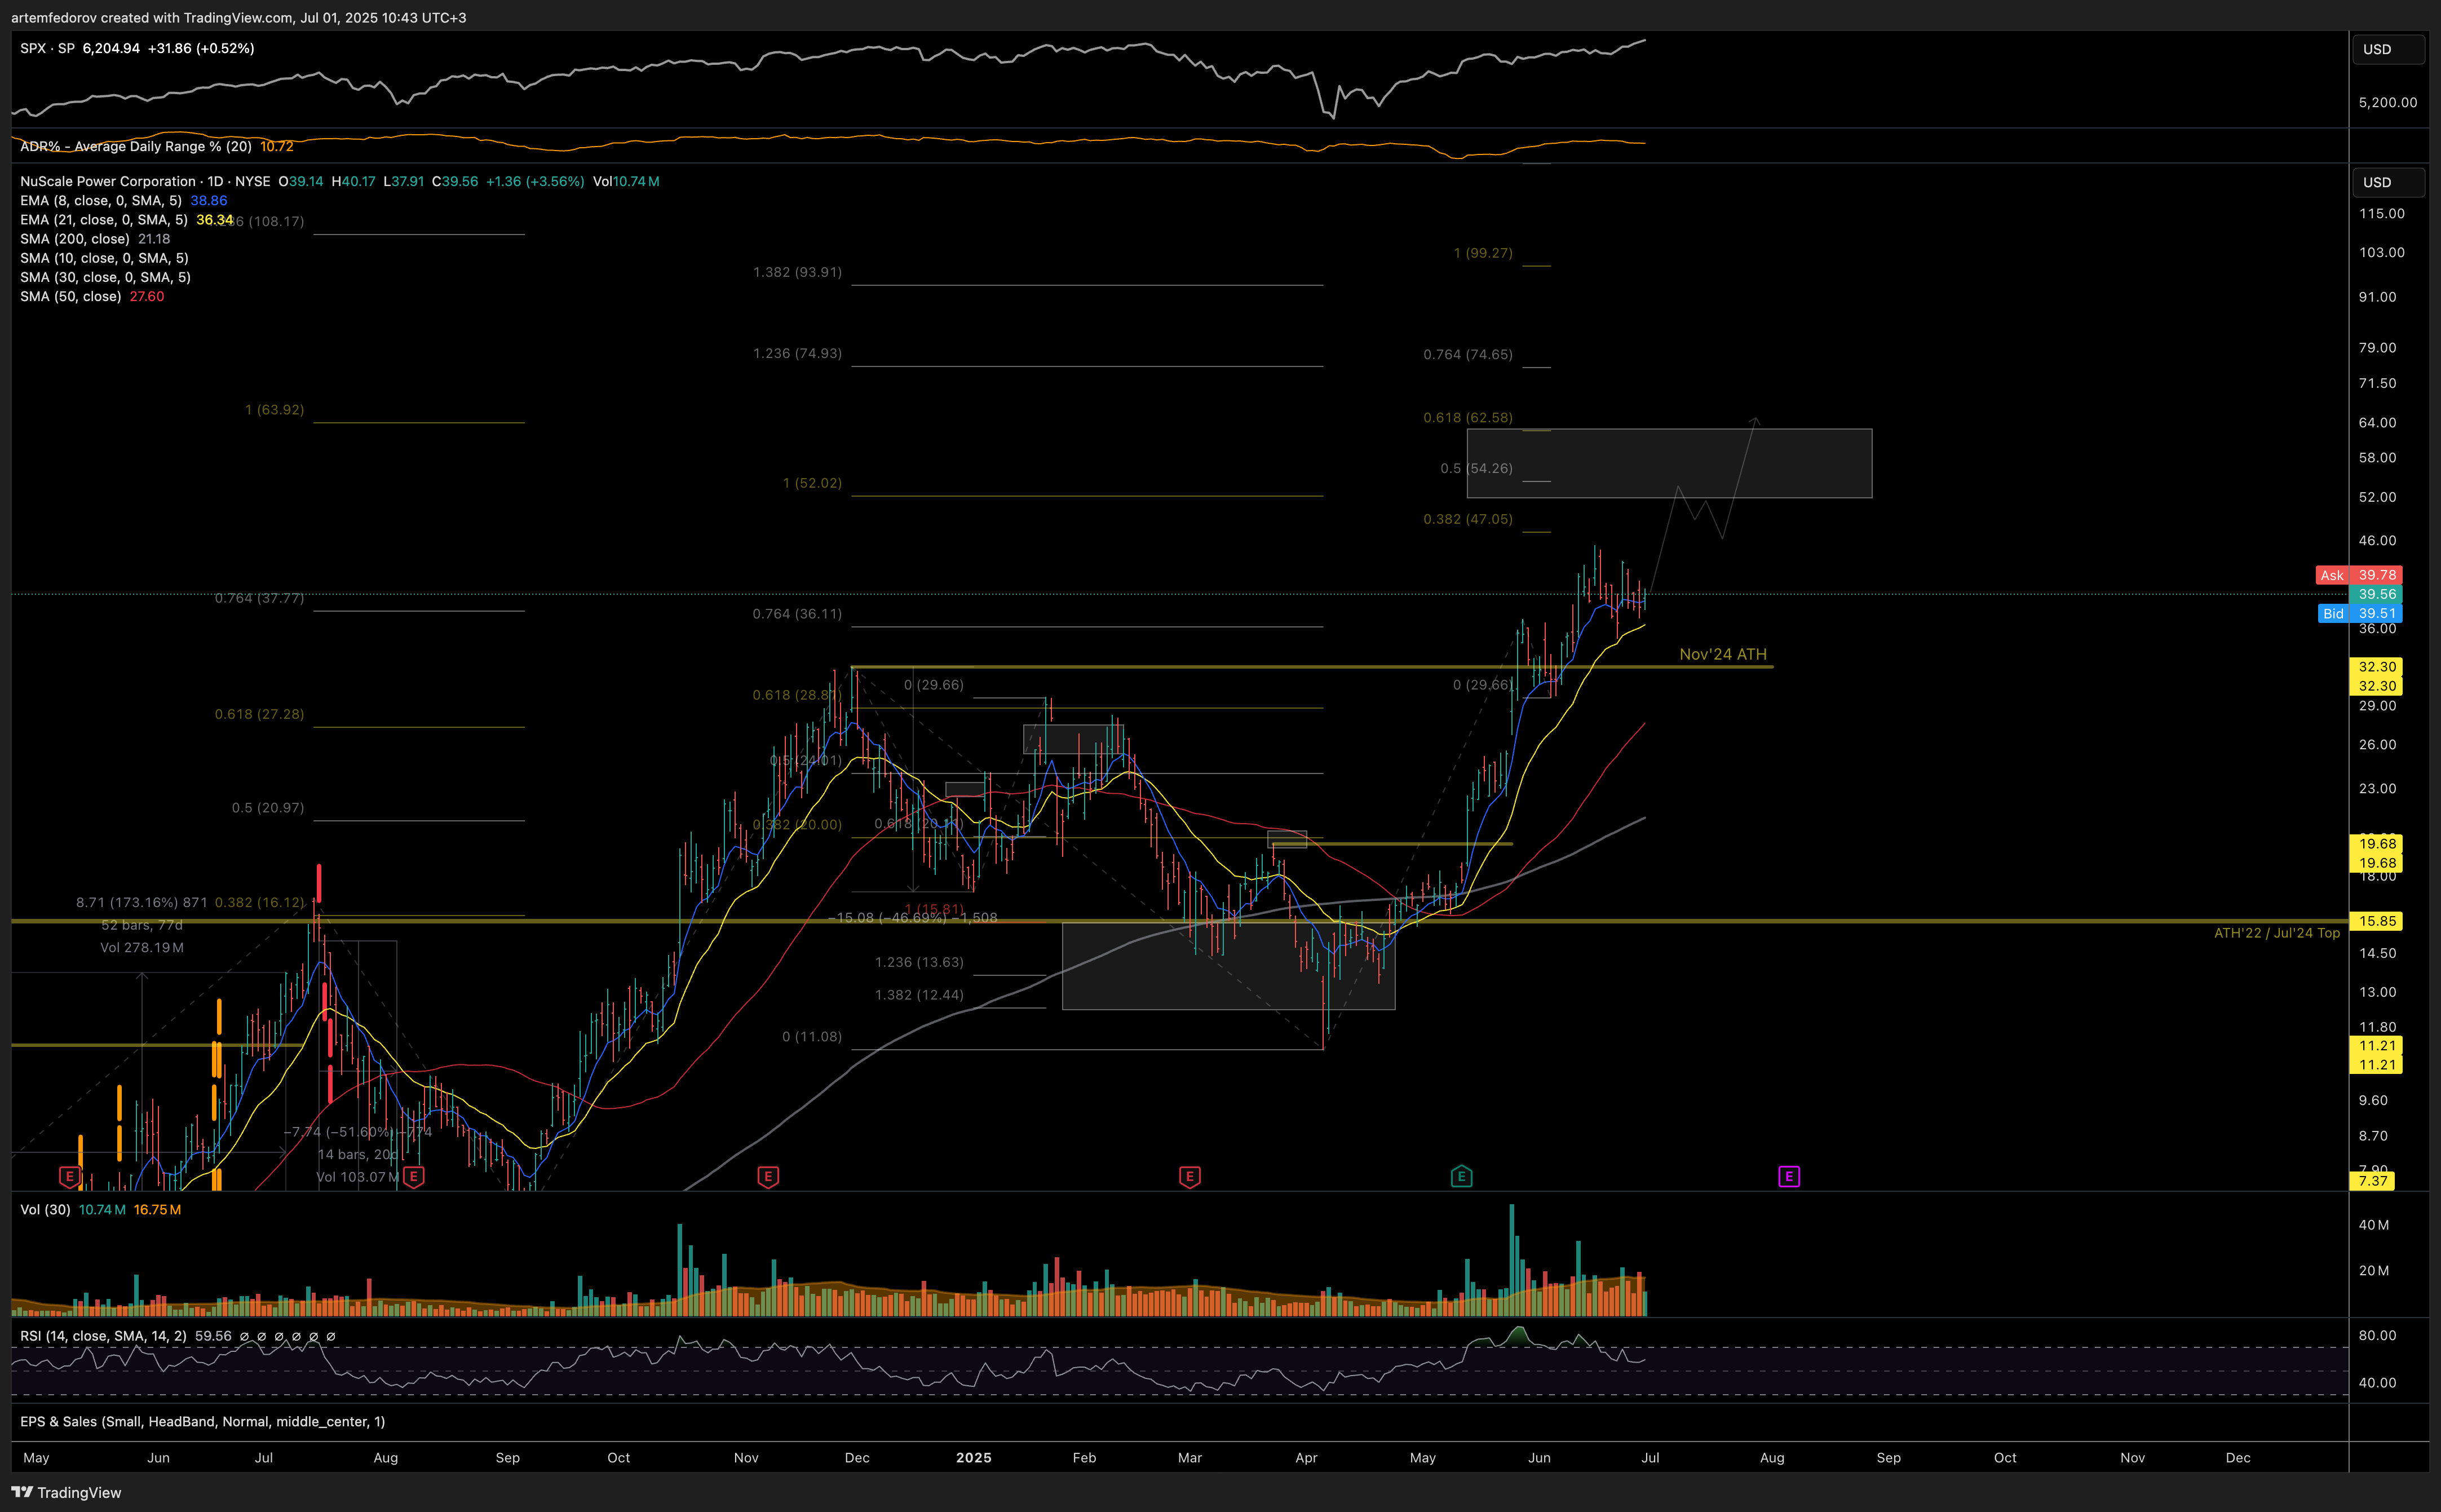Click the 115.00 price axis value
This screenshot has width=2441, height=1512.
pyautogui.click(x=2381, y=213)
